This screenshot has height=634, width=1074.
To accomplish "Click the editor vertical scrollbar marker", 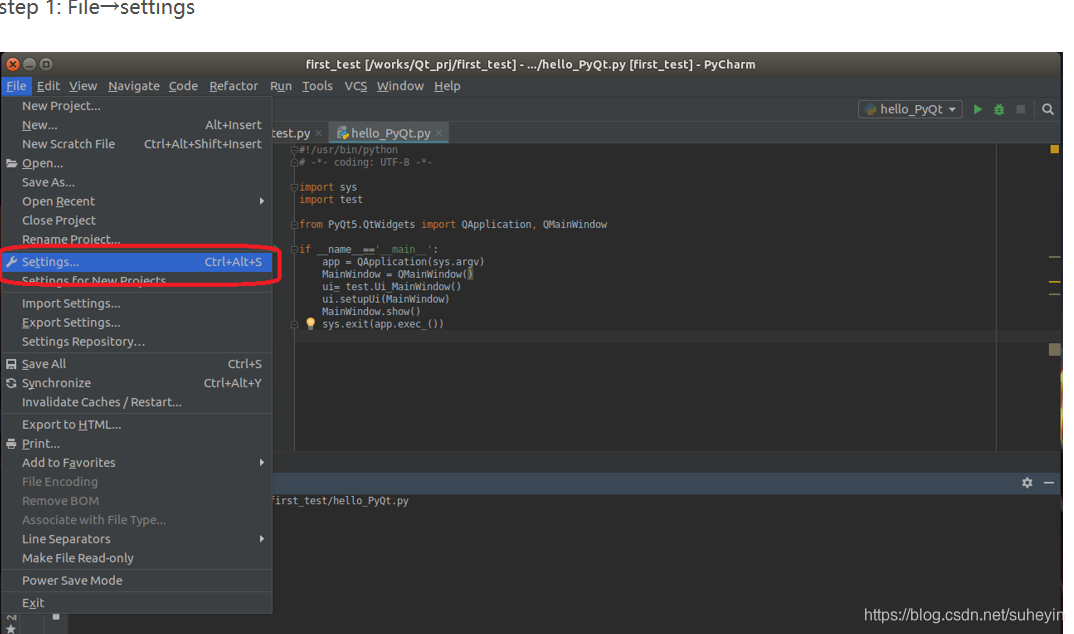I will point(1054,349).
